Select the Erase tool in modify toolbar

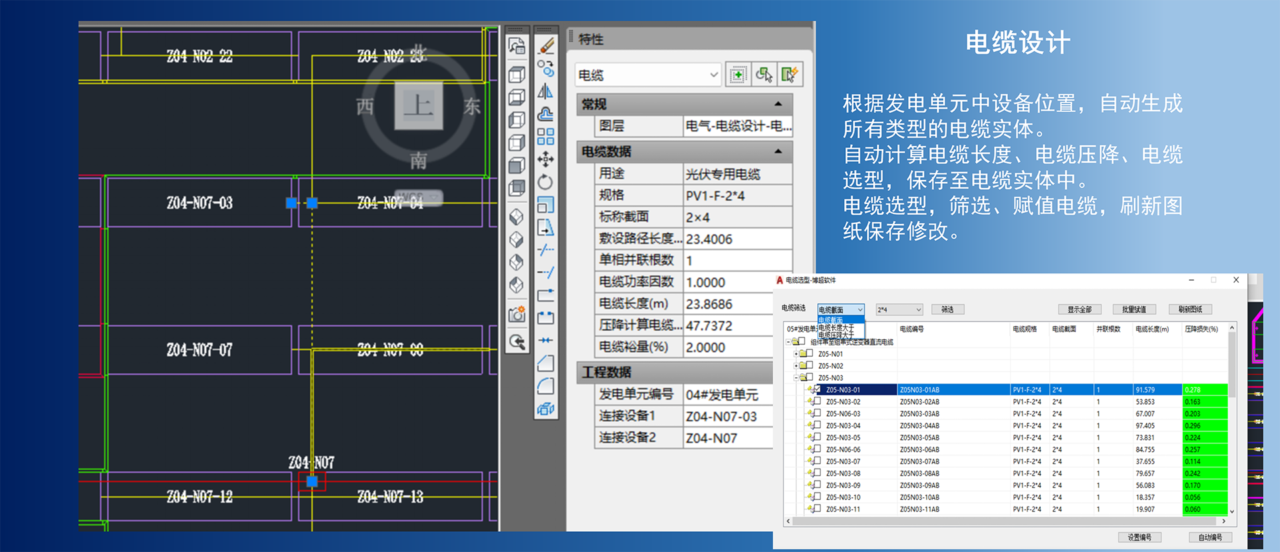(x=546, y=45)
